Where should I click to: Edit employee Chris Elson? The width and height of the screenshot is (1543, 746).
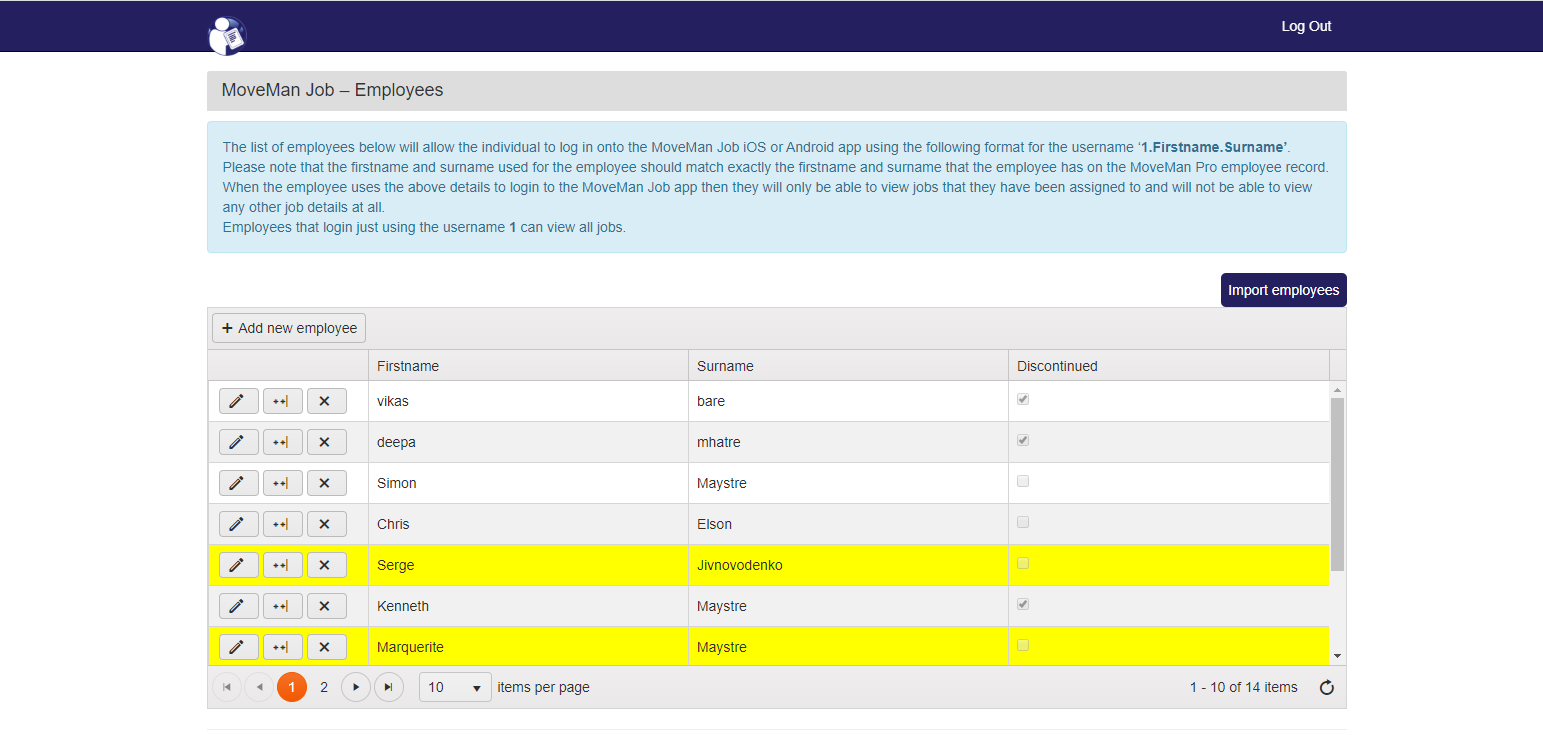[239, 524]
